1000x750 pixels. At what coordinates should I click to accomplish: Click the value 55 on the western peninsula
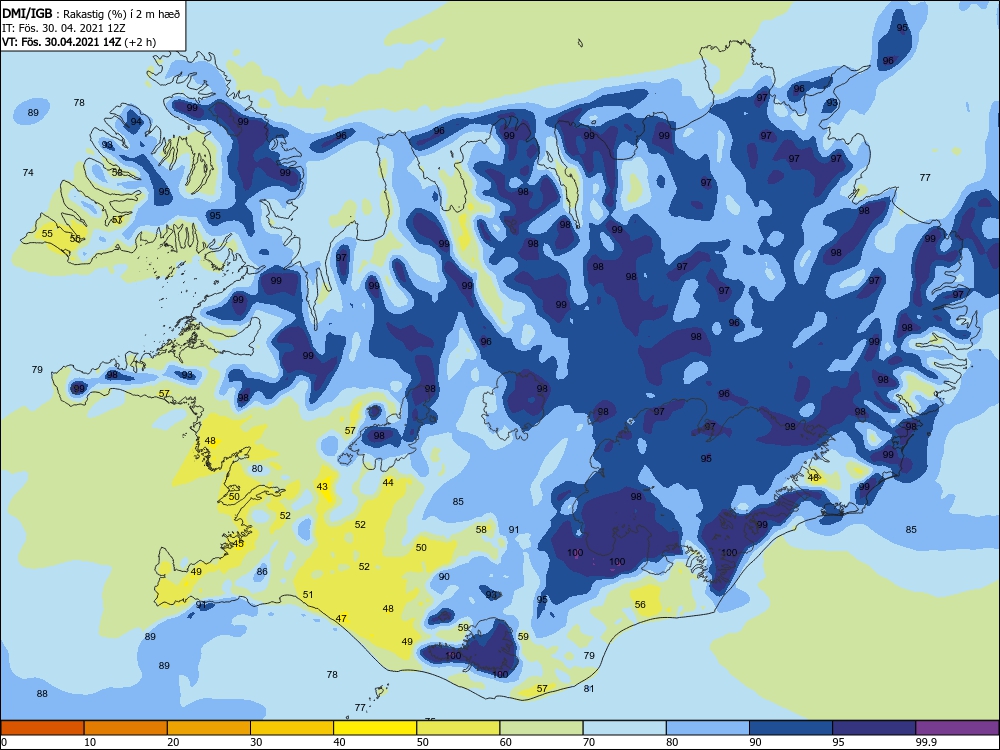(47, 234)
